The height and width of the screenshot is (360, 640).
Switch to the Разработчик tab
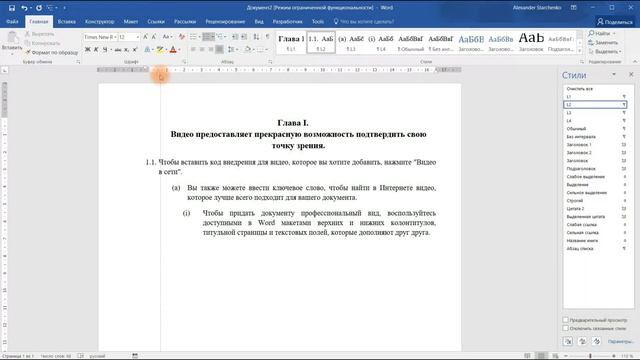tap(287, 21)
